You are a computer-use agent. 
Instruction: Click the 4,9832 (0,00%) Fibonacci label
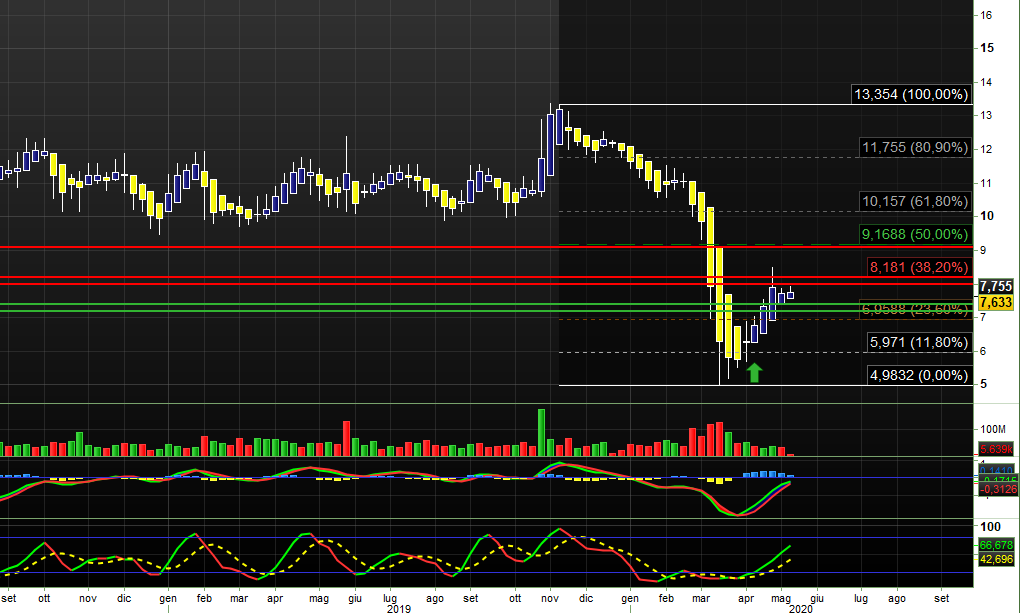(x=918, y=375)
